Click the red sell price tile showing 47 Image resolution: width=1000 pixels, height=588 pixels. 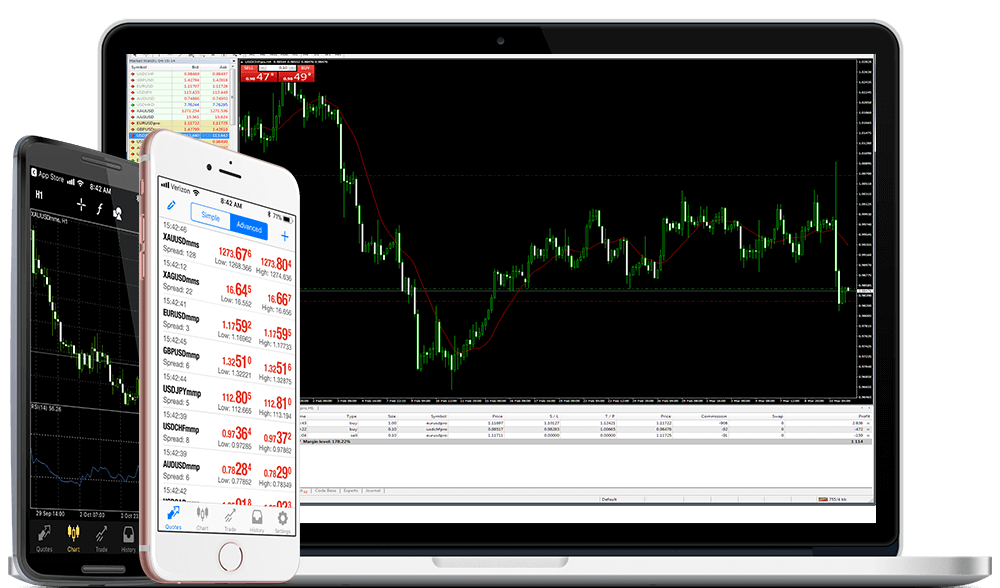(259, 77)
